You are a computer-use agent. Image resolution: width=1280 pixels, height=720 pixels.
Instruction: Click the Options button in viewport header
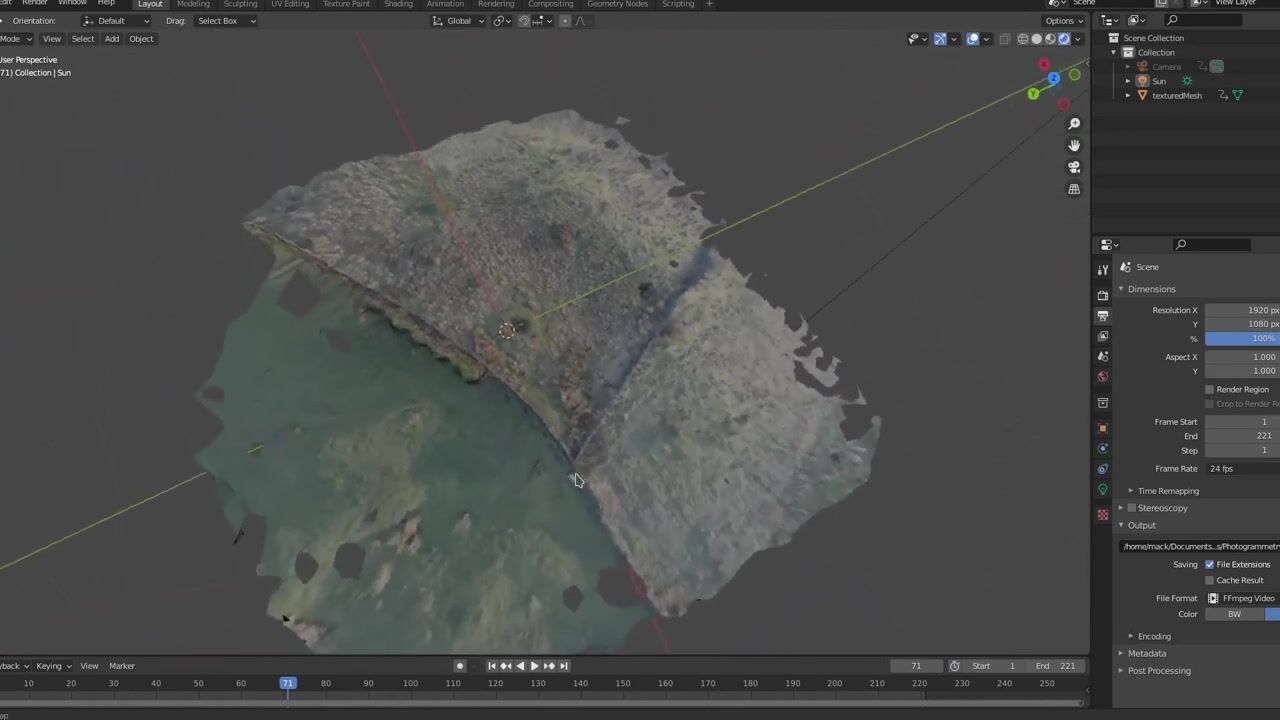(1063, 21)
